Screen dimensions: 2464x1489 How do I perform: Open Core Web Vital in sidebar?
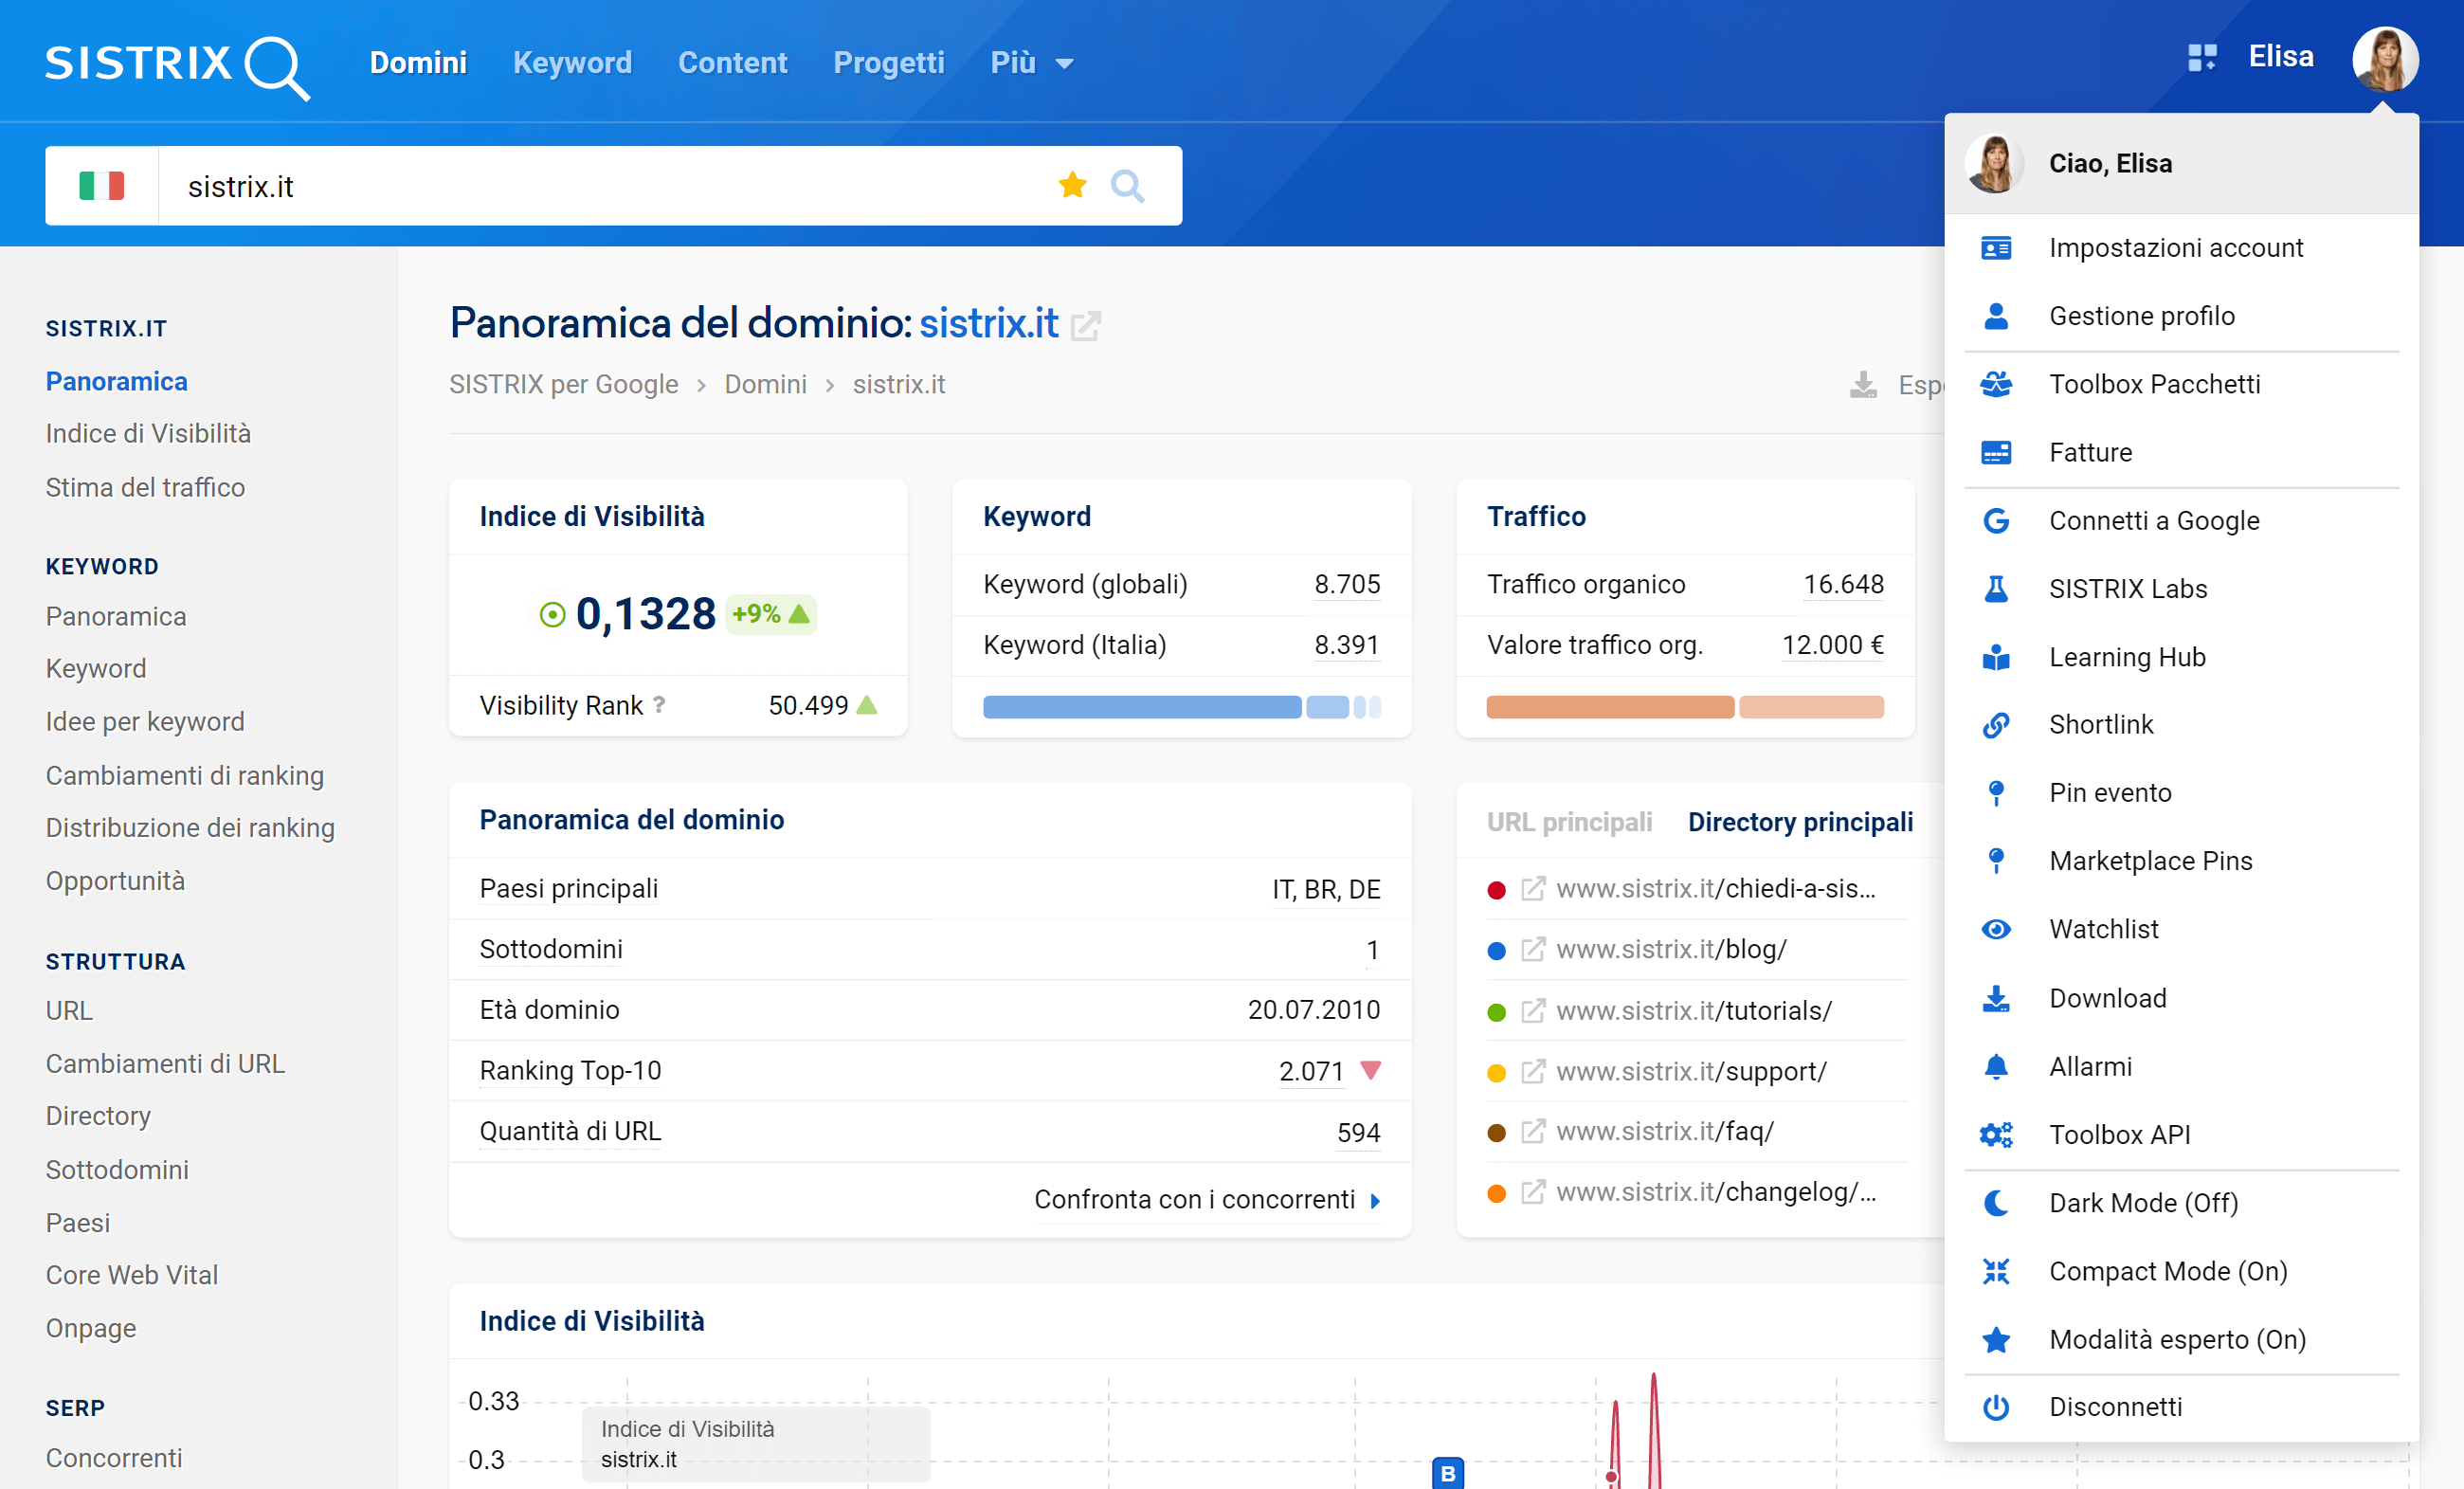tap(132, 1275)
